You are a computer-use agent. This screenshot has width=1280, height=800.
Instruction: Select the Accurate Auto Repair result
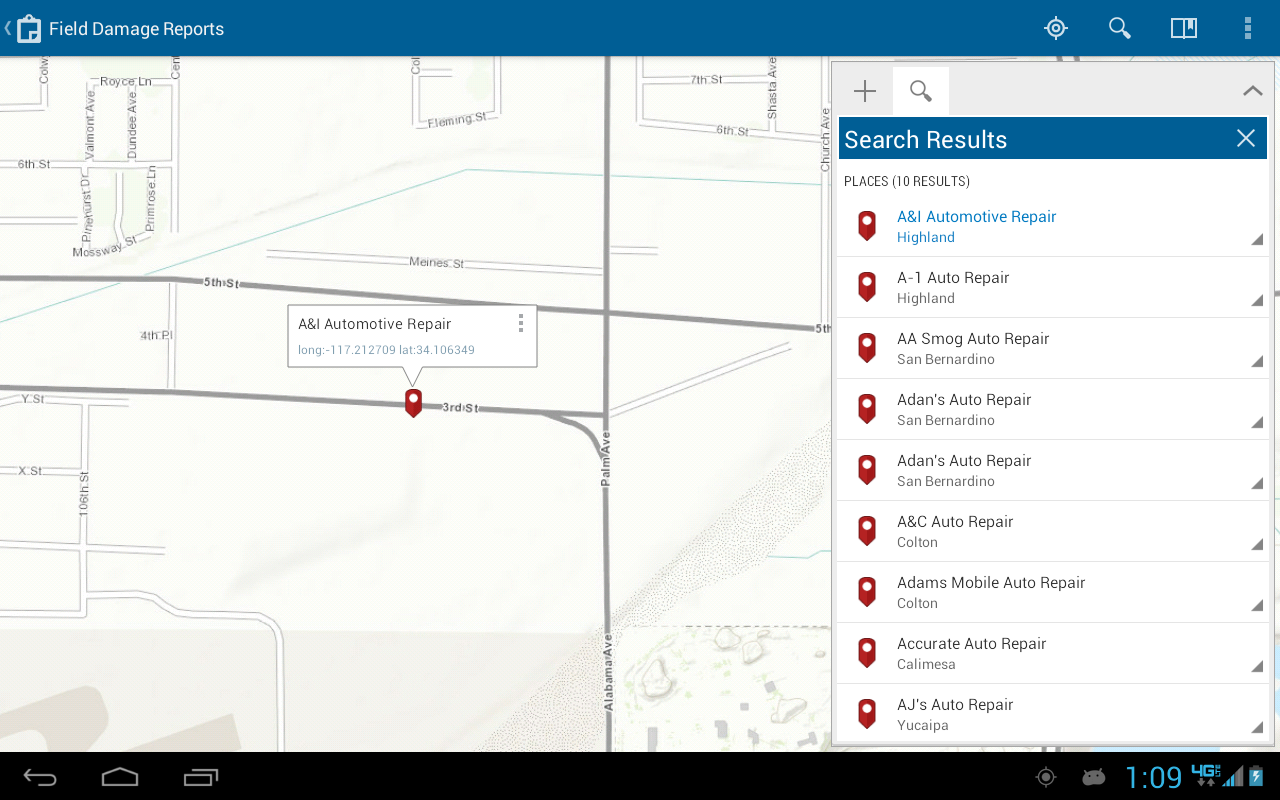point(1052,653)
